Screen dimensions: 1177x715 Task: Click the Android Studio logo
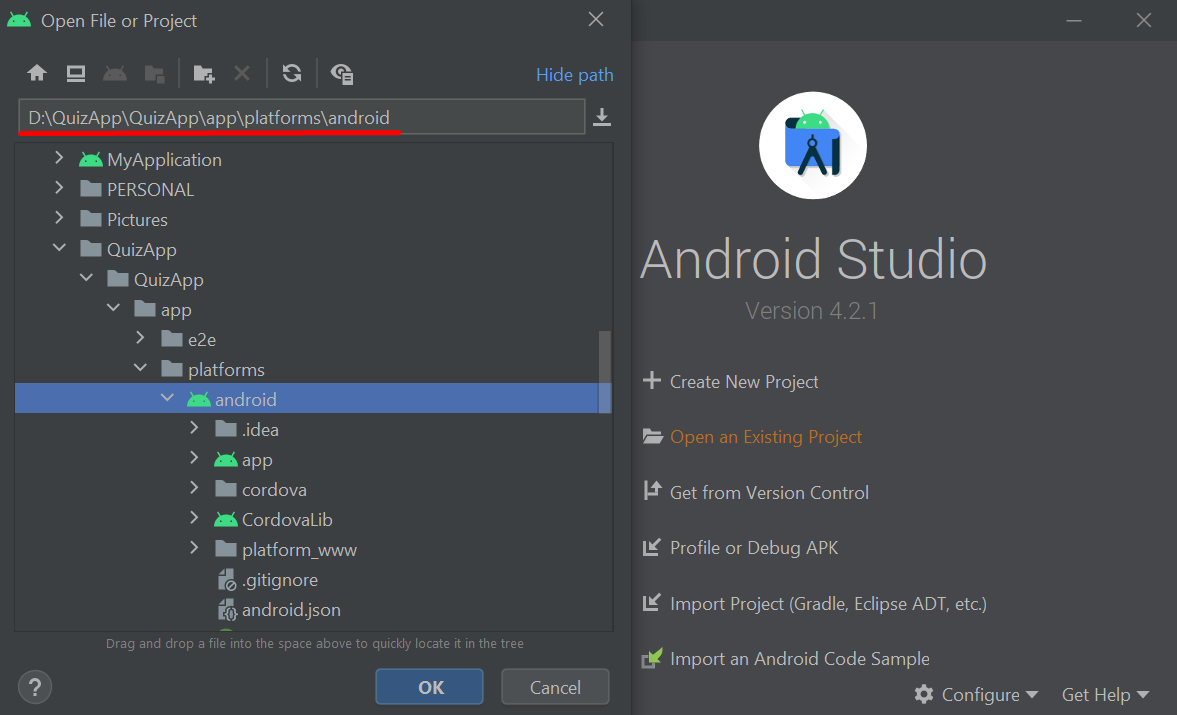click(x=813, y=146)
